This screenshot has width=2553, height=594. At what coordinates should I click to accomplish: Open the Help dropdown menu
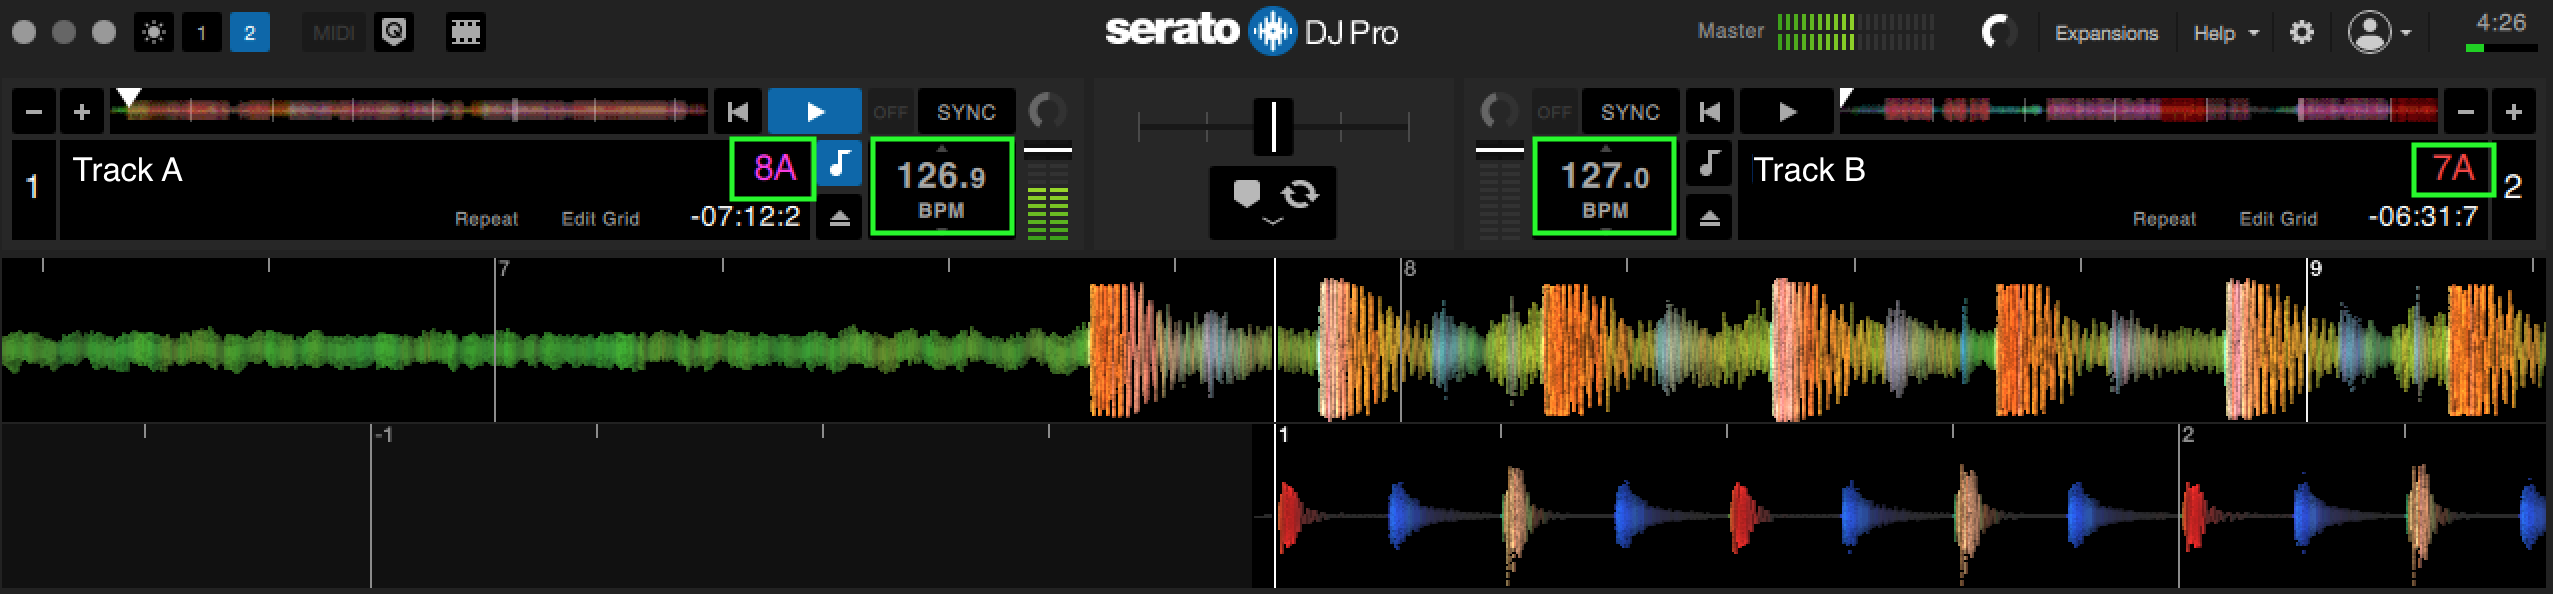click(2226, 33)
